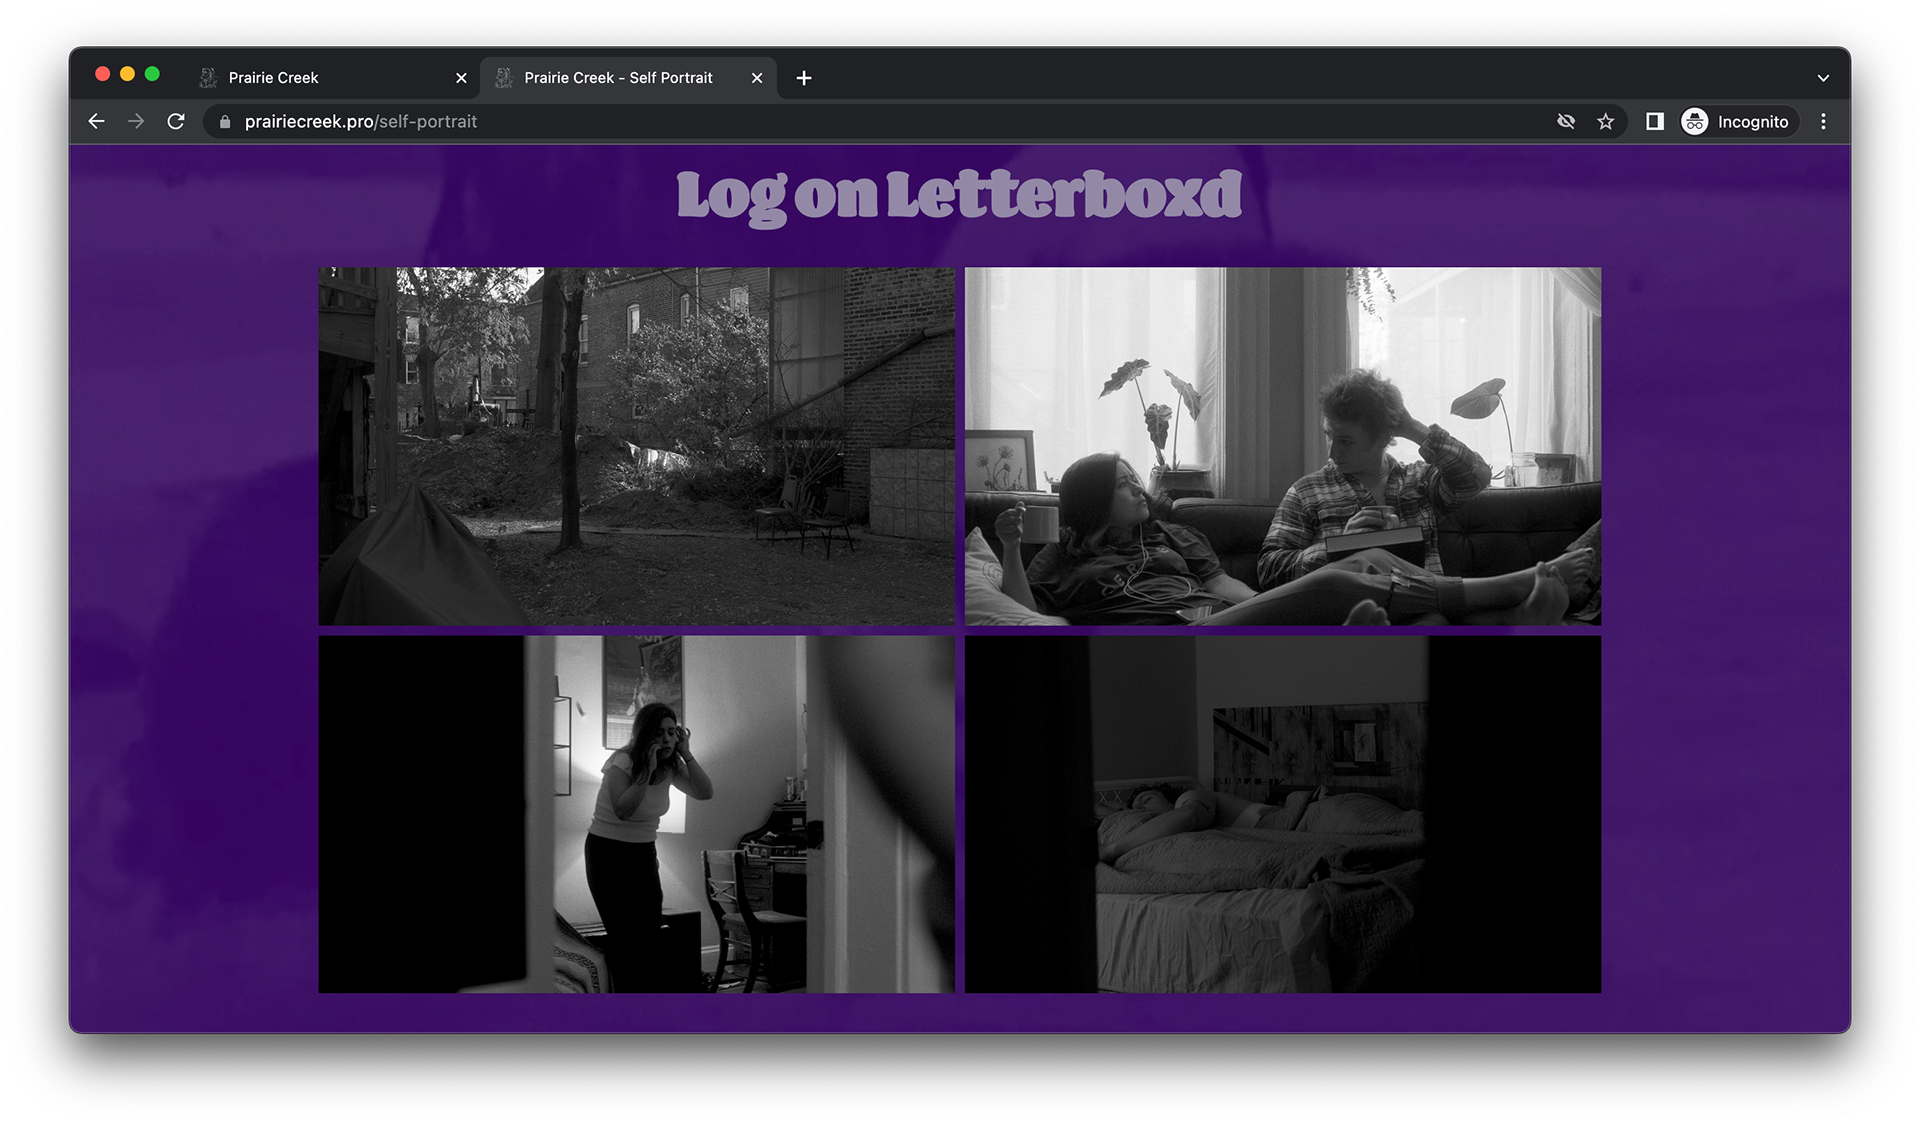Viewport: 1920px width, 1125px height.
Task: Open a new tab
Action: click(x=804, y=78)
